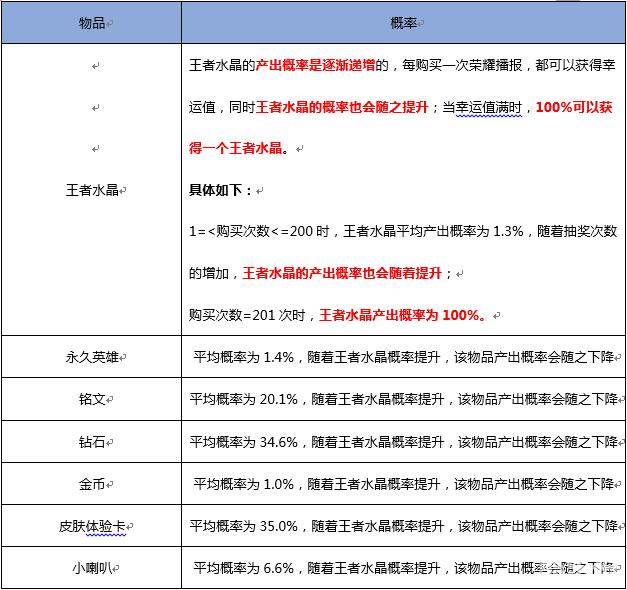Select the 王者水晶 item name cell
This screenshot has height=590, width=627.
pyautogui.click(x=92, y=190)
